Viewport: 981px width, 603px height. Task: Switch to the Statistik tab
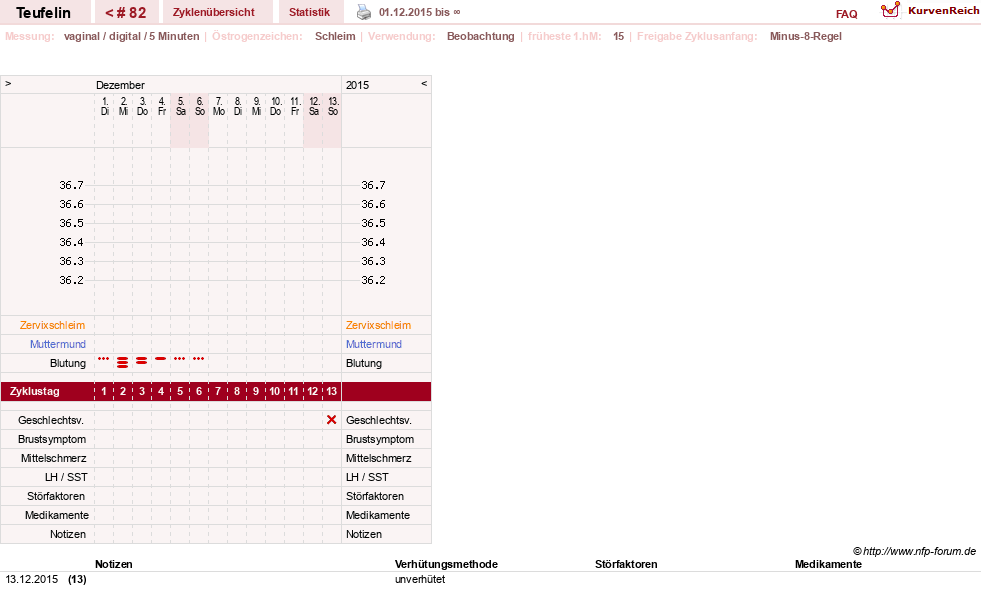tap(309, 13)
